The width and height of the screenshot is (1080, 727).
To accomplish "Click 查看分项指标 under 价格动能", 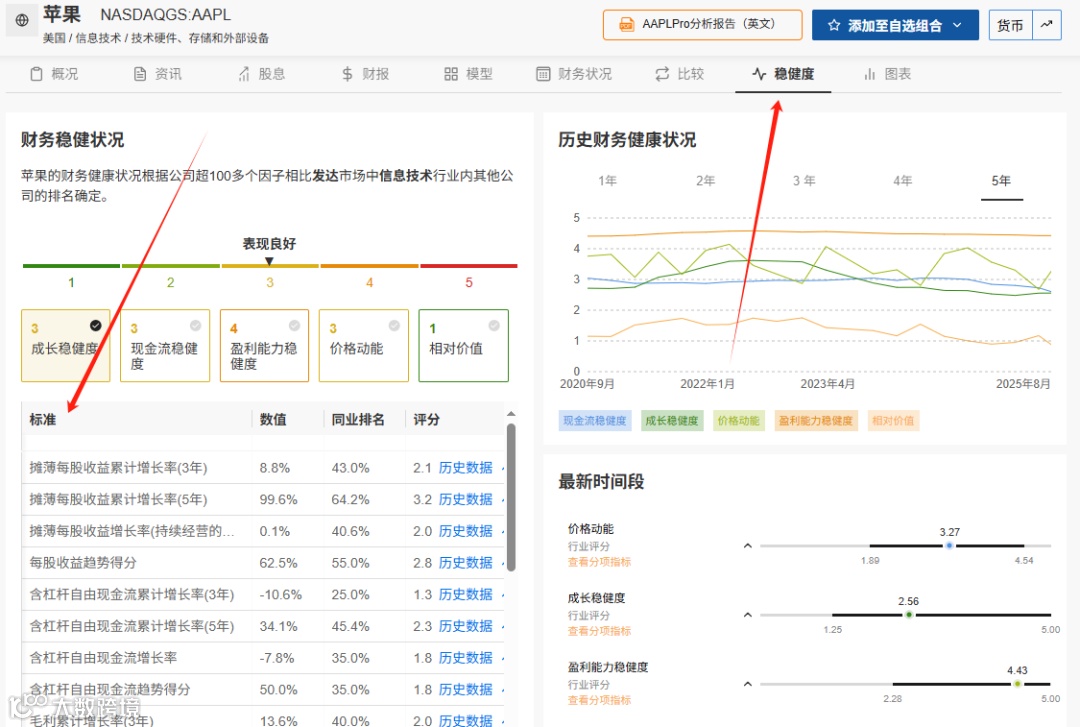I will pos(599,562).
